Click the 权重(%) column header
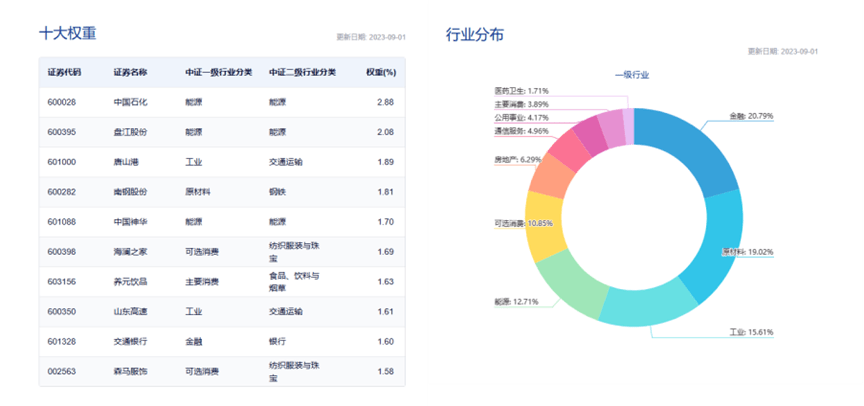 coord(380,73)
